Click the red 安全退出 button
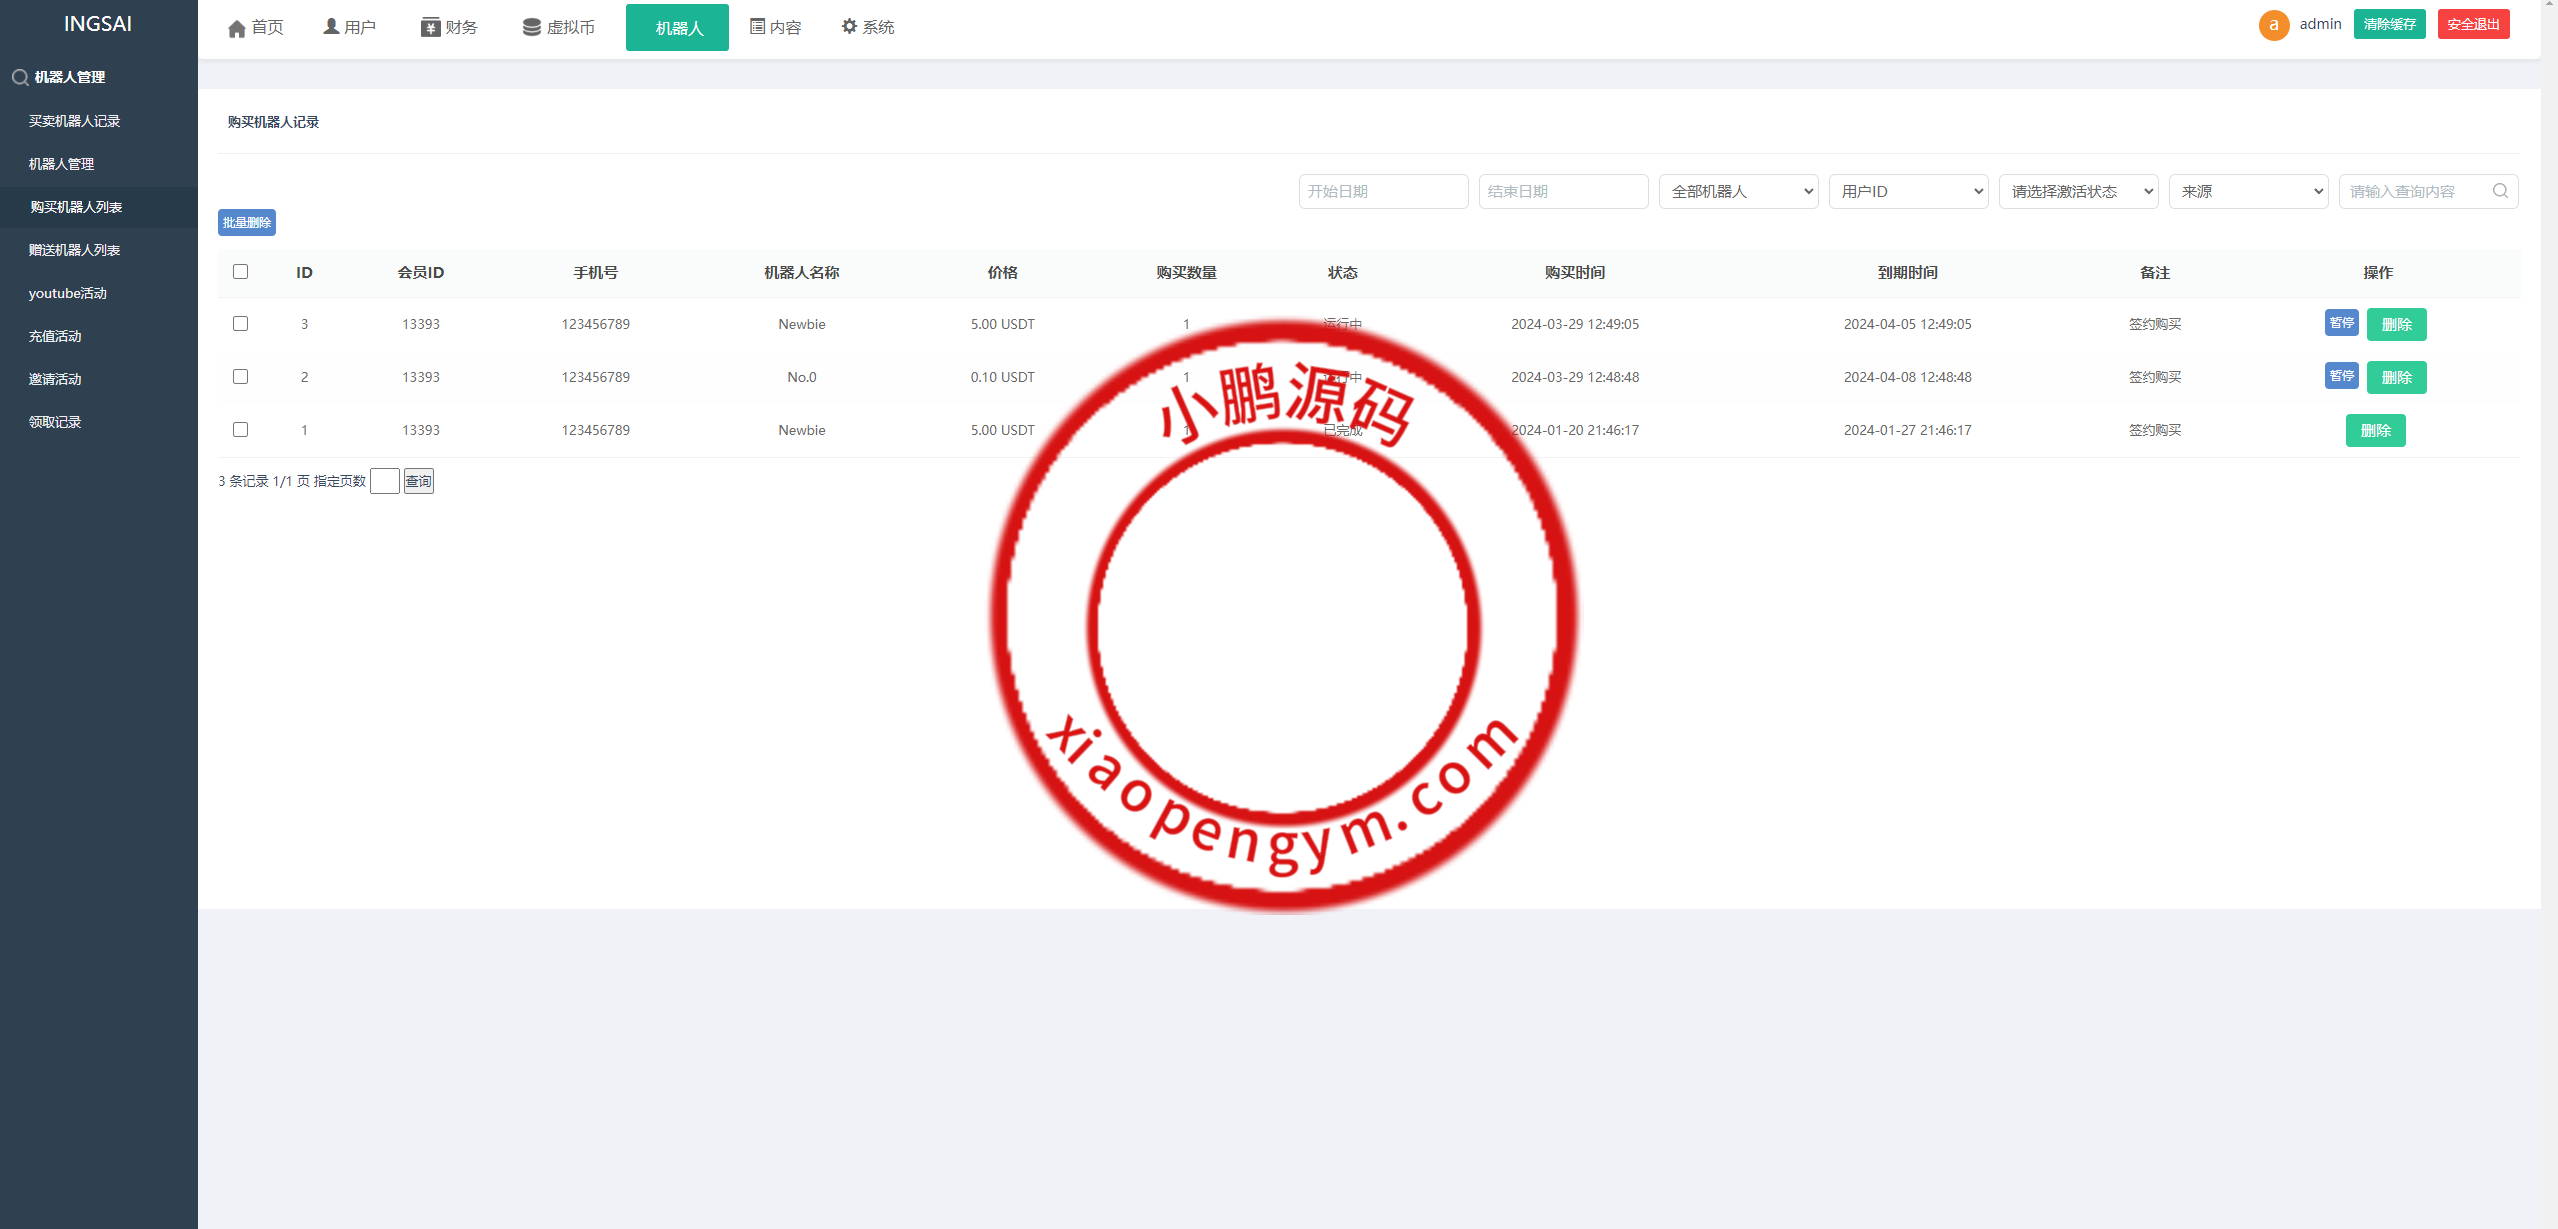Viewport: 2558px width, 1229px height. pyautogui.click(x=2473, y=24)
